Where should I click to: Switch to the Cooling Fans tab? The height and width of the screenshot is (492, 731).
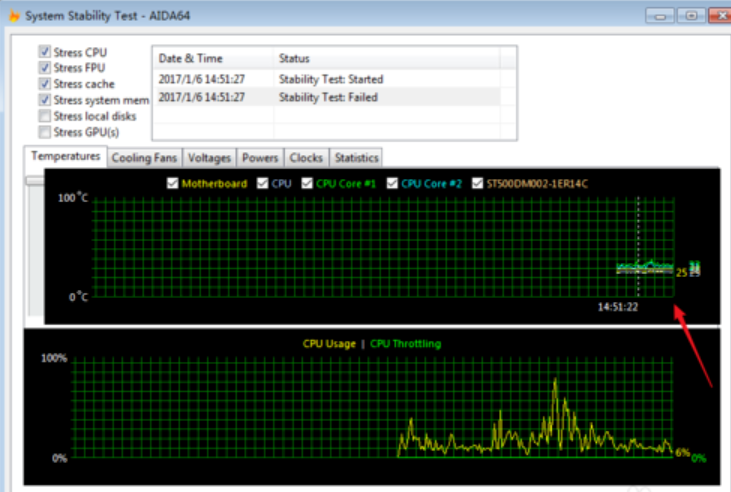click(144, 158)
